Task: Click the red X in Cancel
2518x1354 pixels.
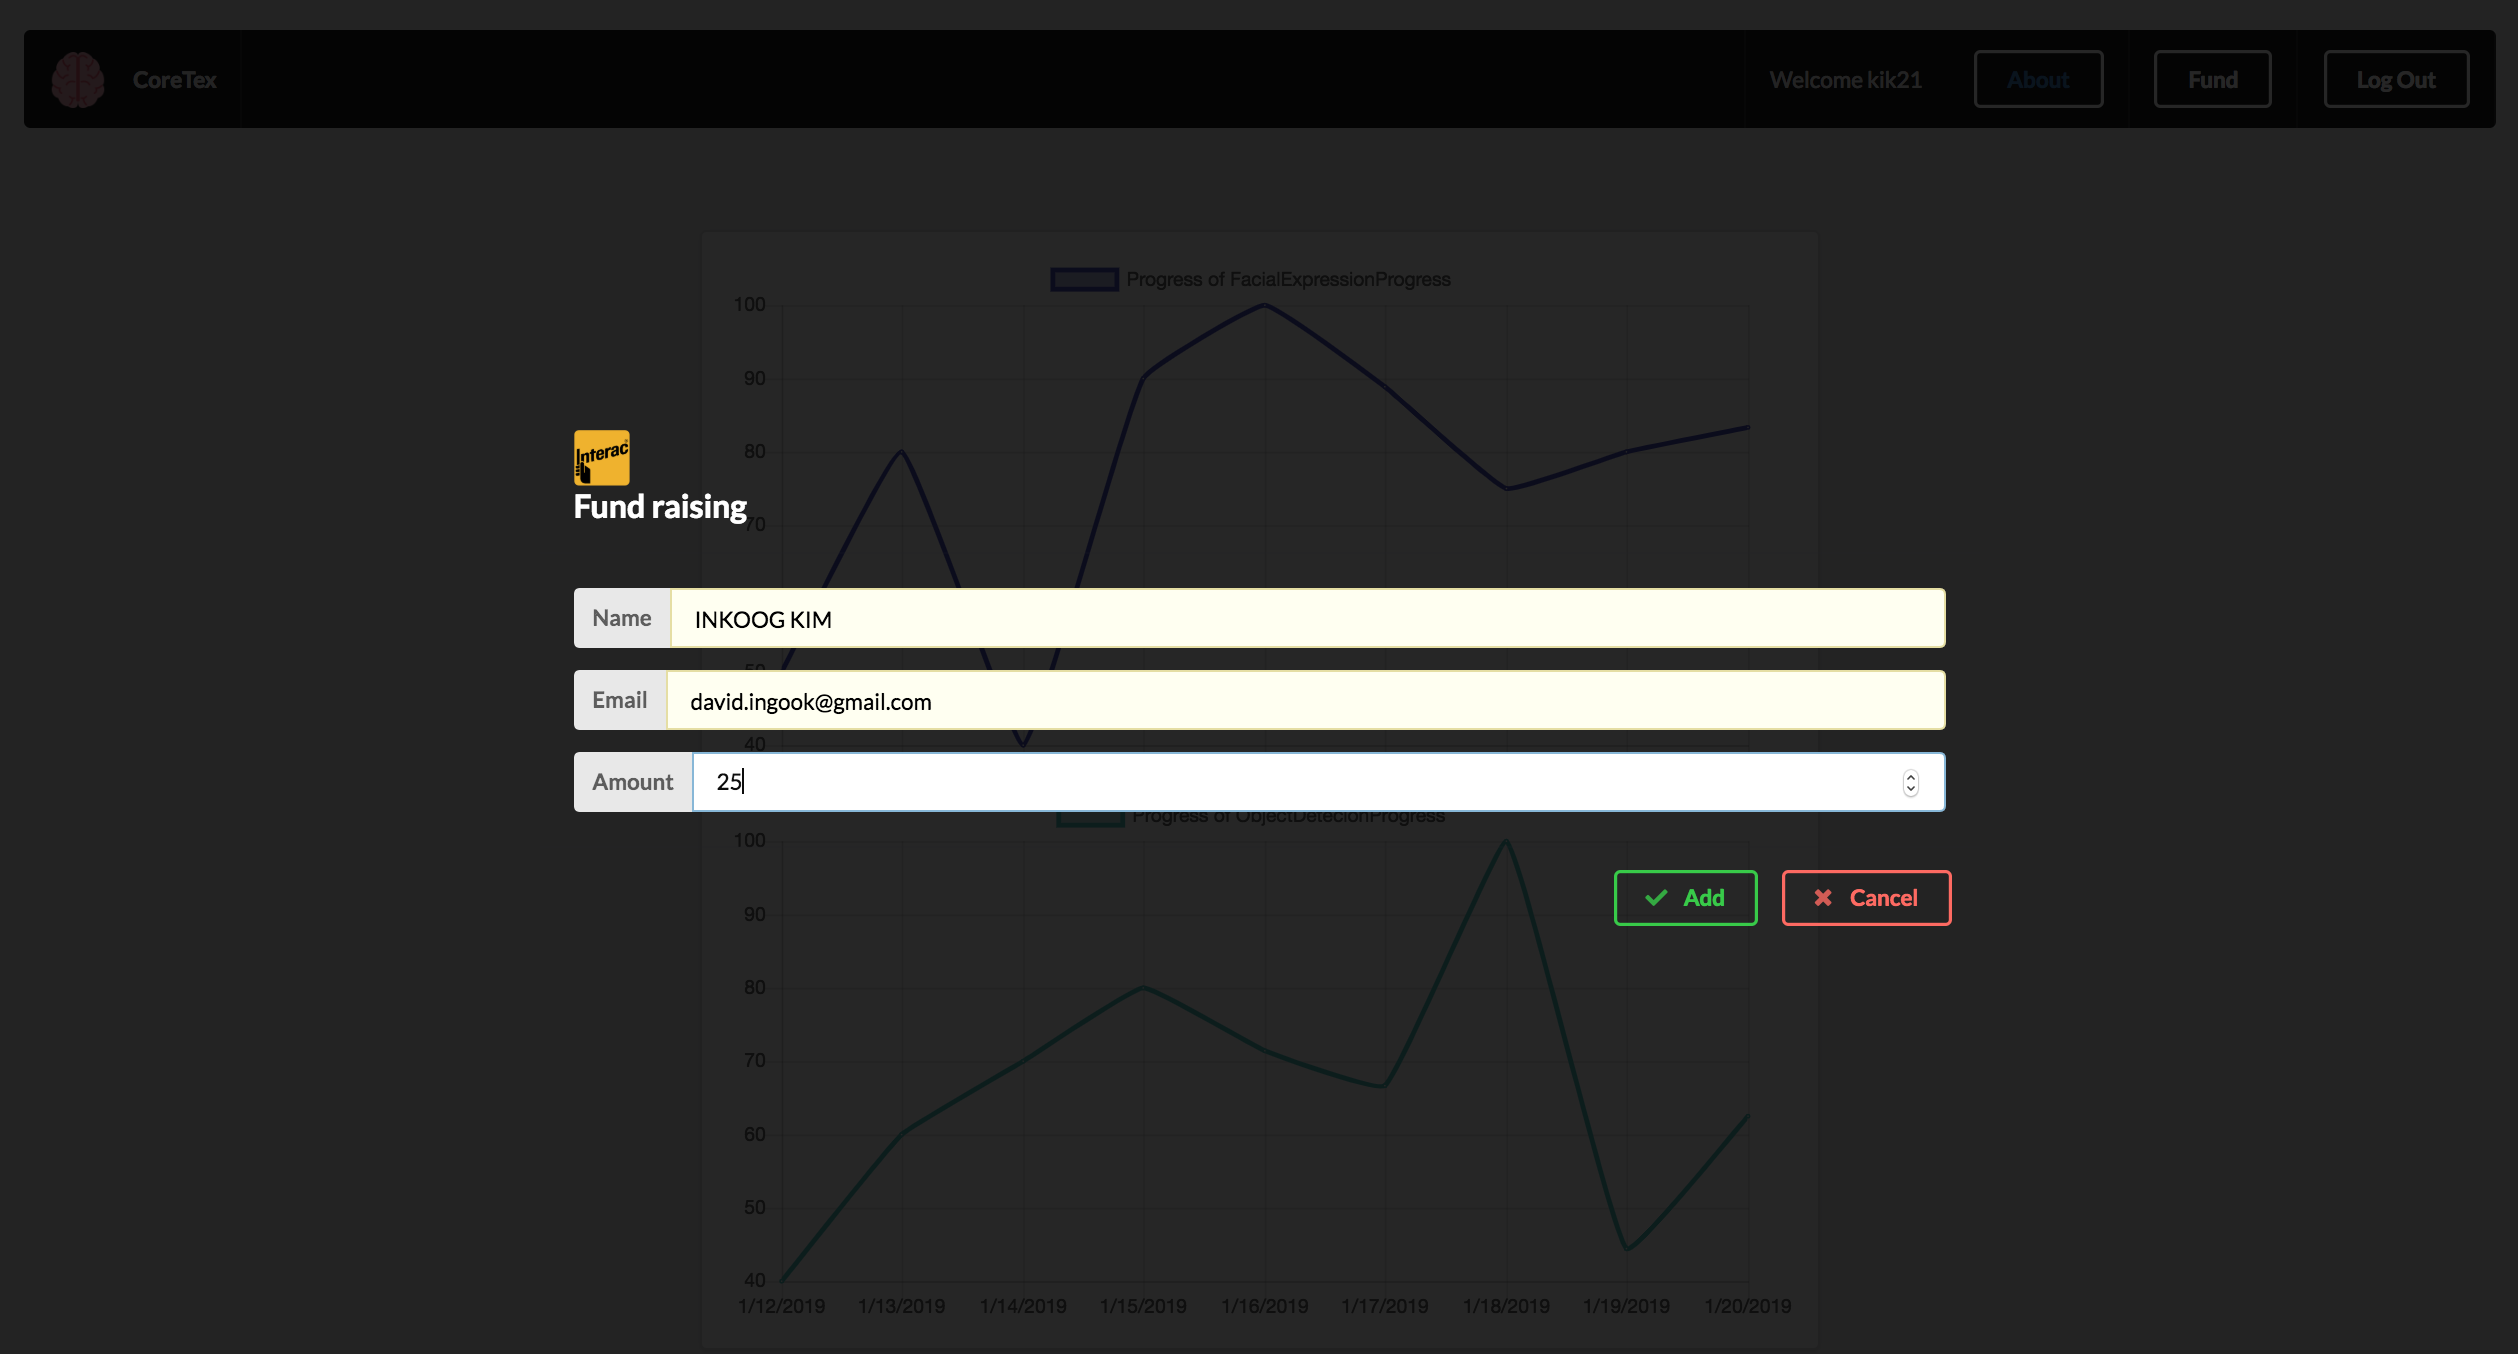Action: click(x=1823, y=898)
